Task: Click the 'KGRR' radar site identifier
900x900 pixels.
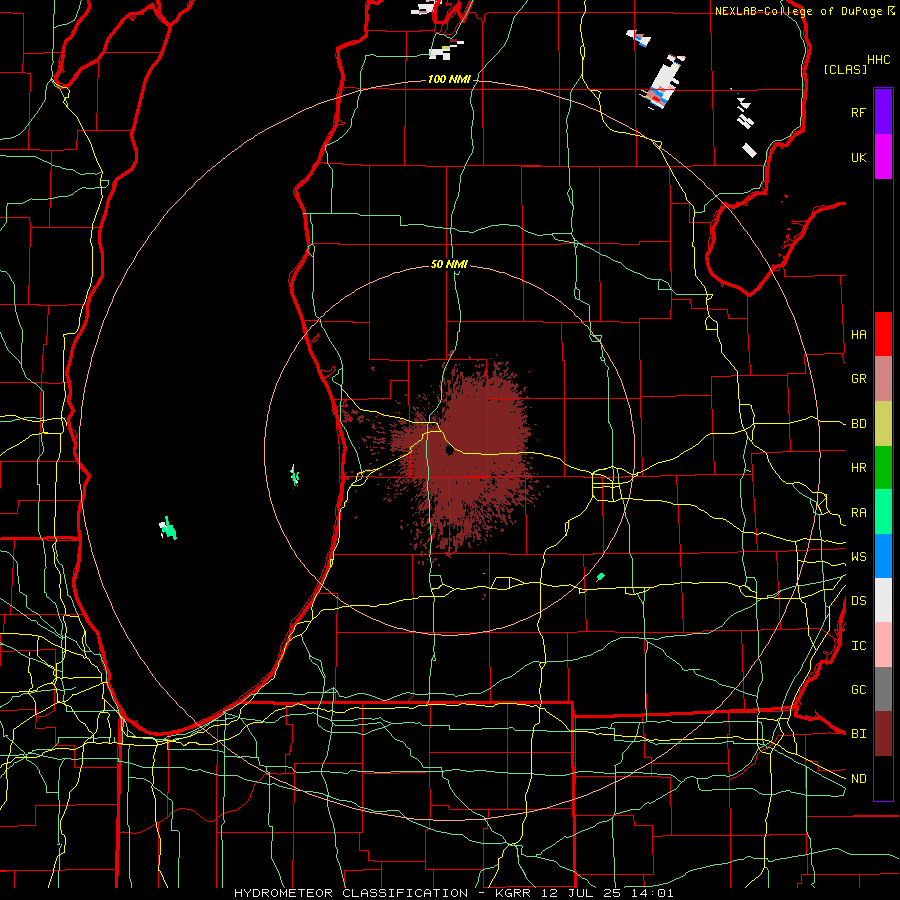Action: [x=513, y=893]
